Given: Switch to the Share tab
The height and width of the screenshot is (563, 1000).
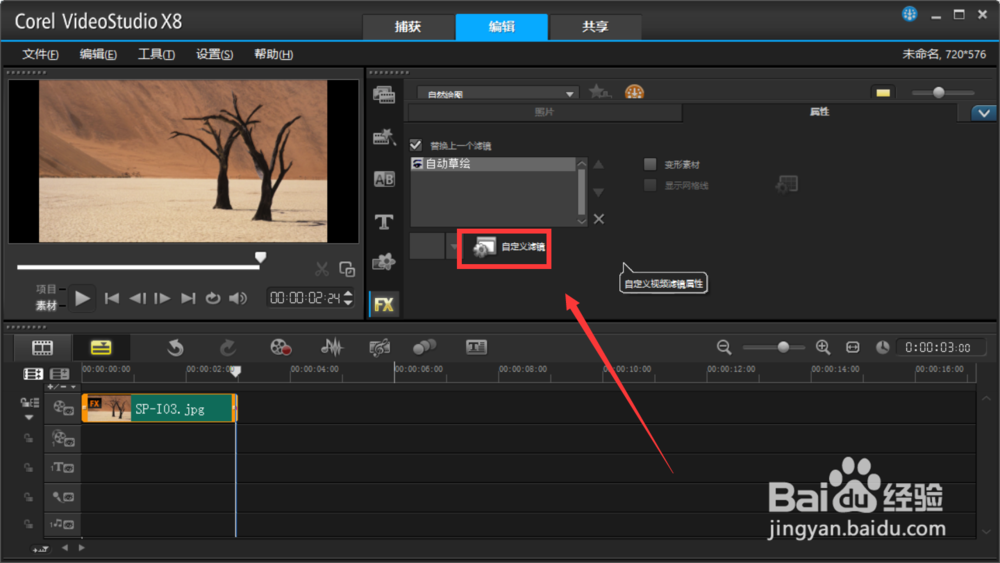Looking at the screenshot, I should tap(595, 27).
